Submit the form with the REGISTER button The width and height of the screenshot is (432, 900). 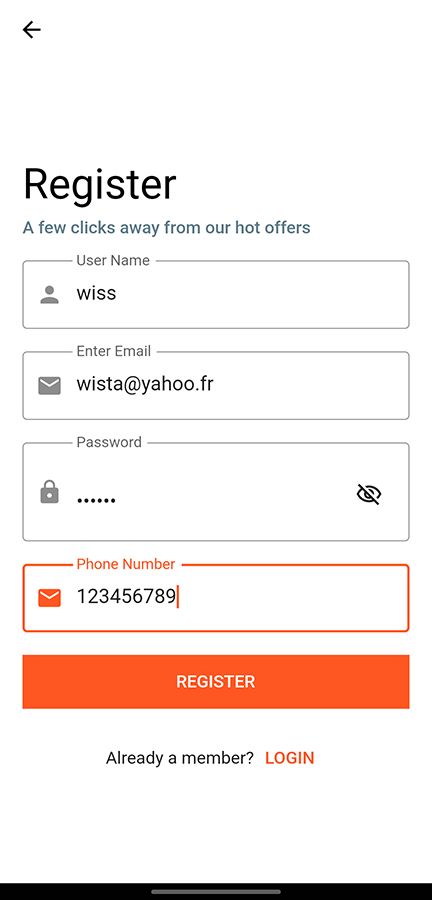click(x=216, y=681)
